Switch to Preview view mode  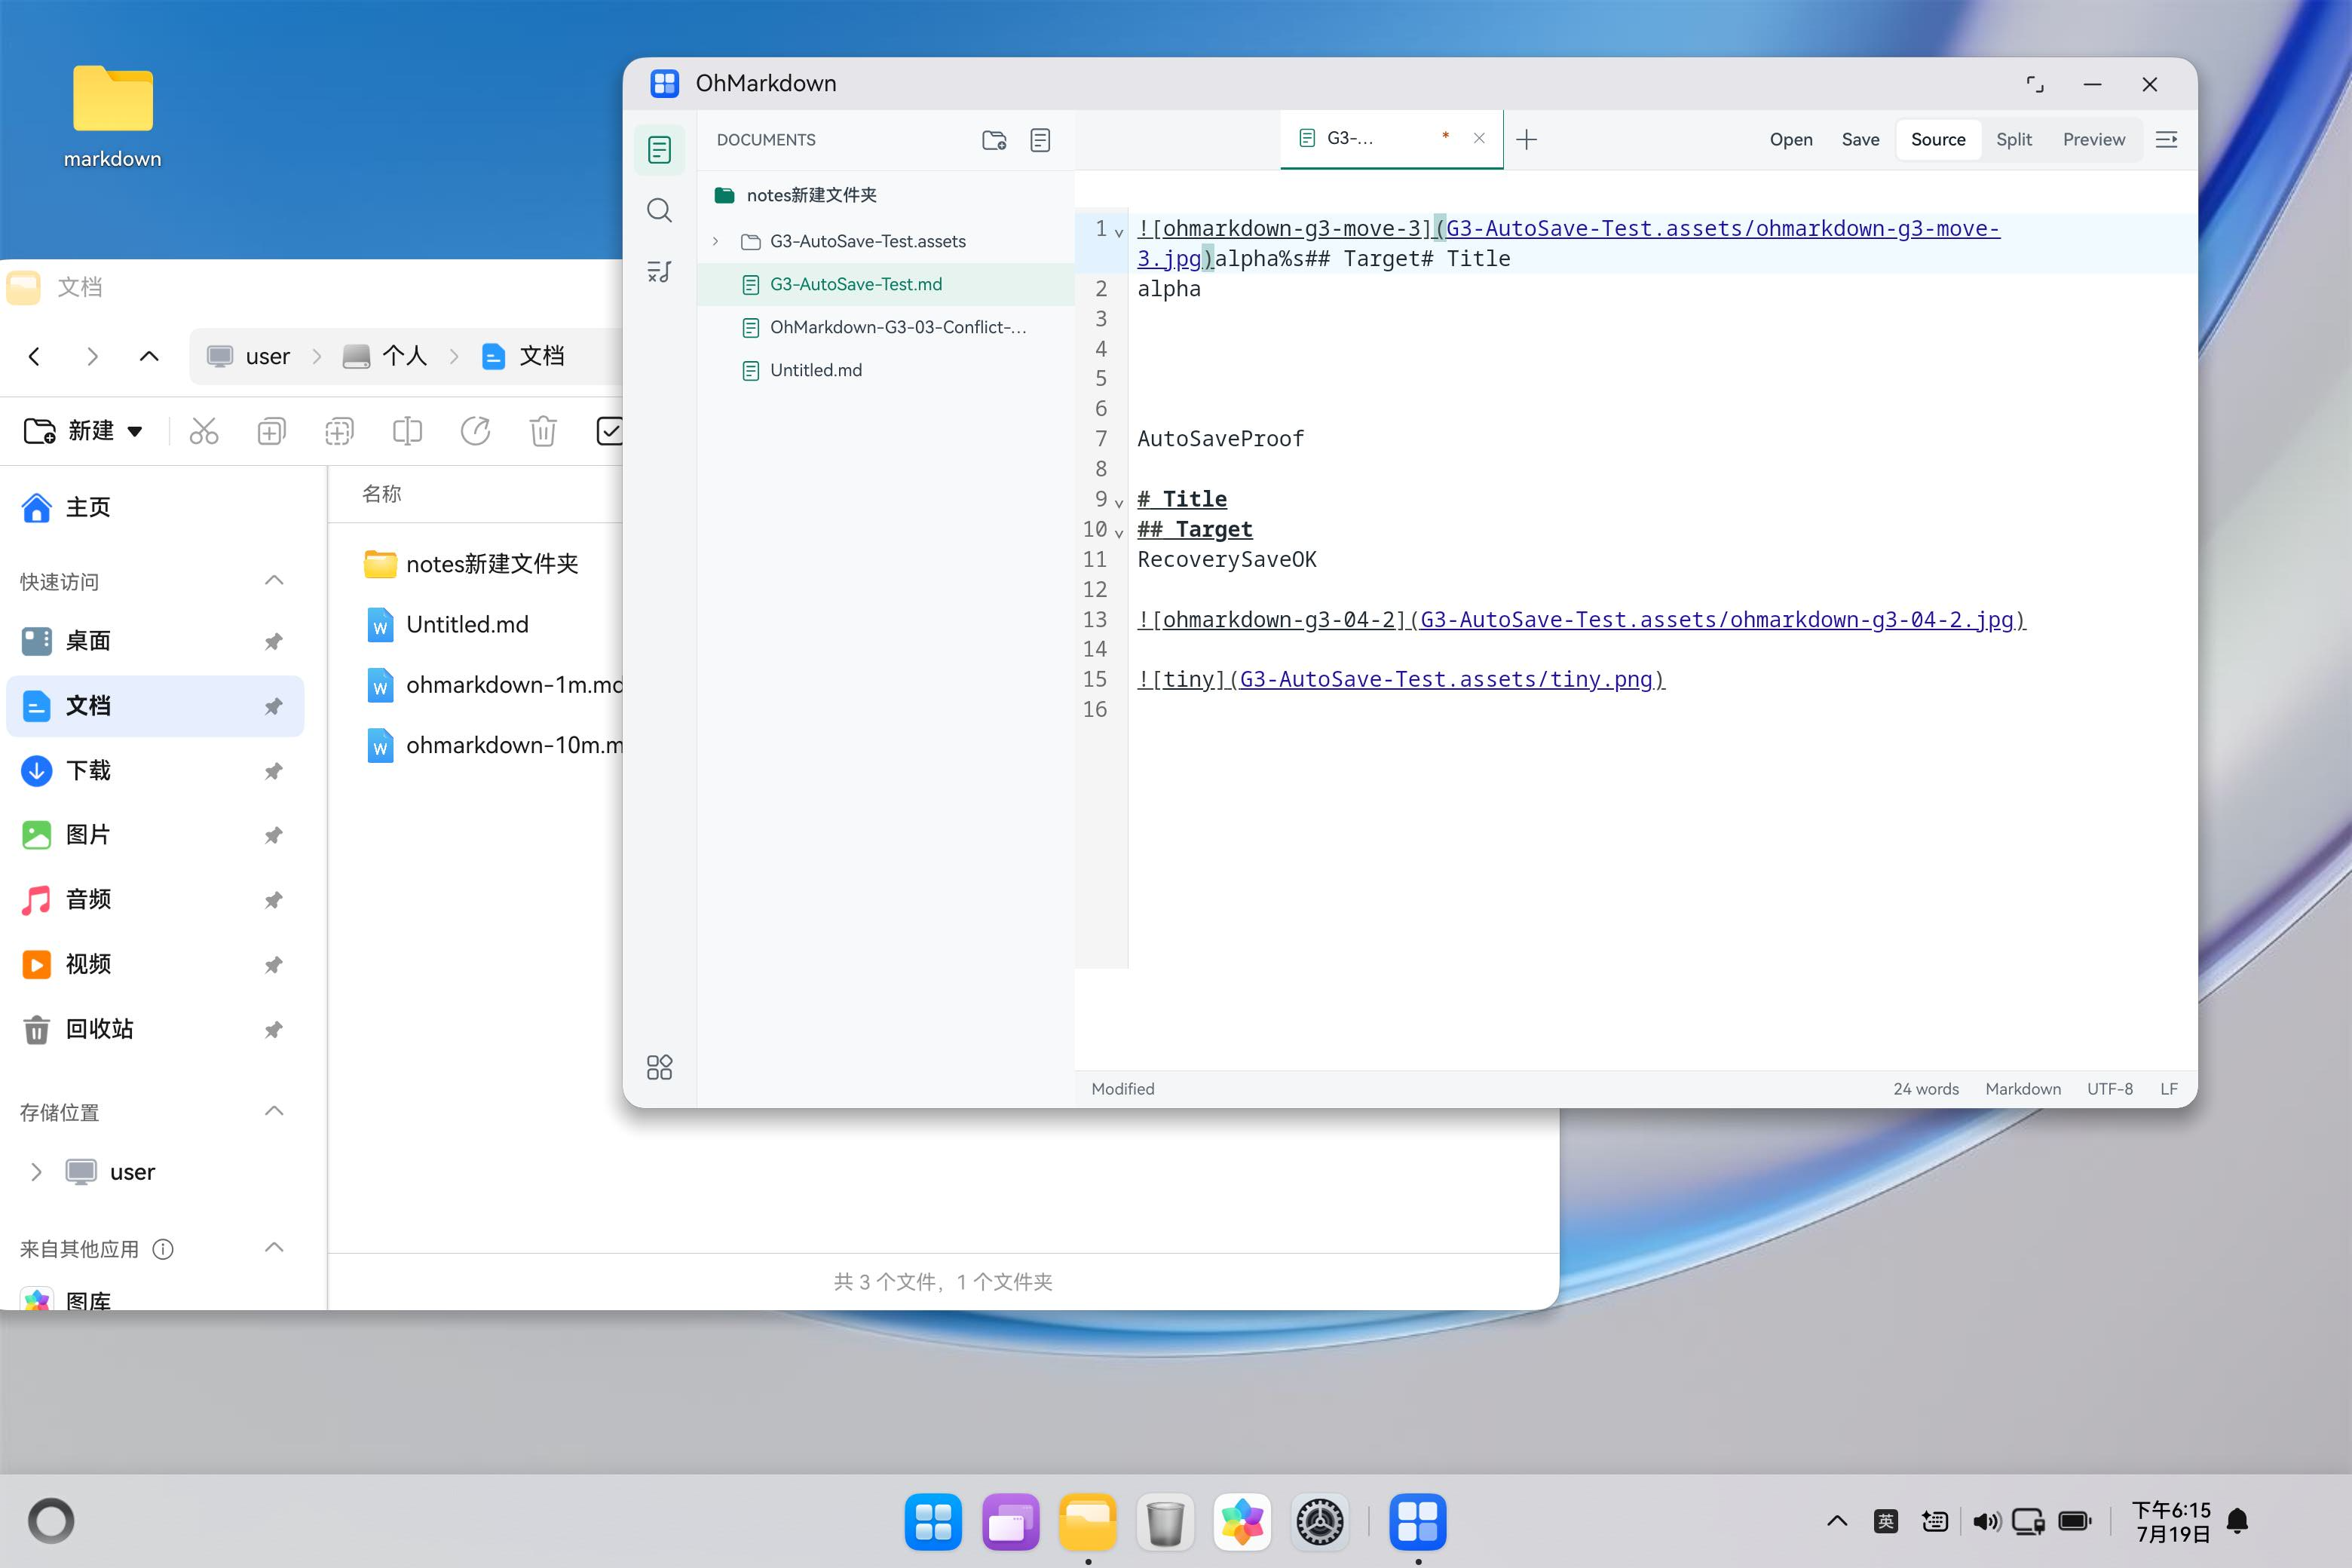[2094, 140]
